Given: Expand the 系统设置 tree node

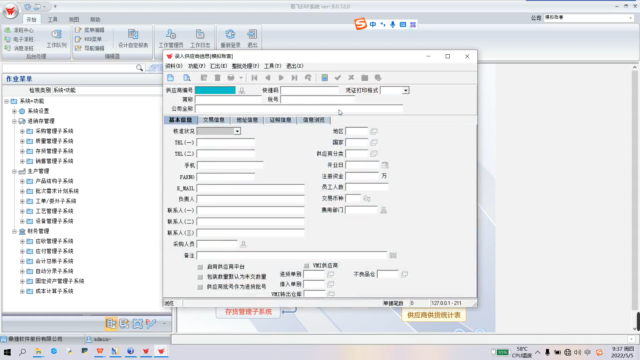Looking at the screenshot, I should click(x=14, y=111).
